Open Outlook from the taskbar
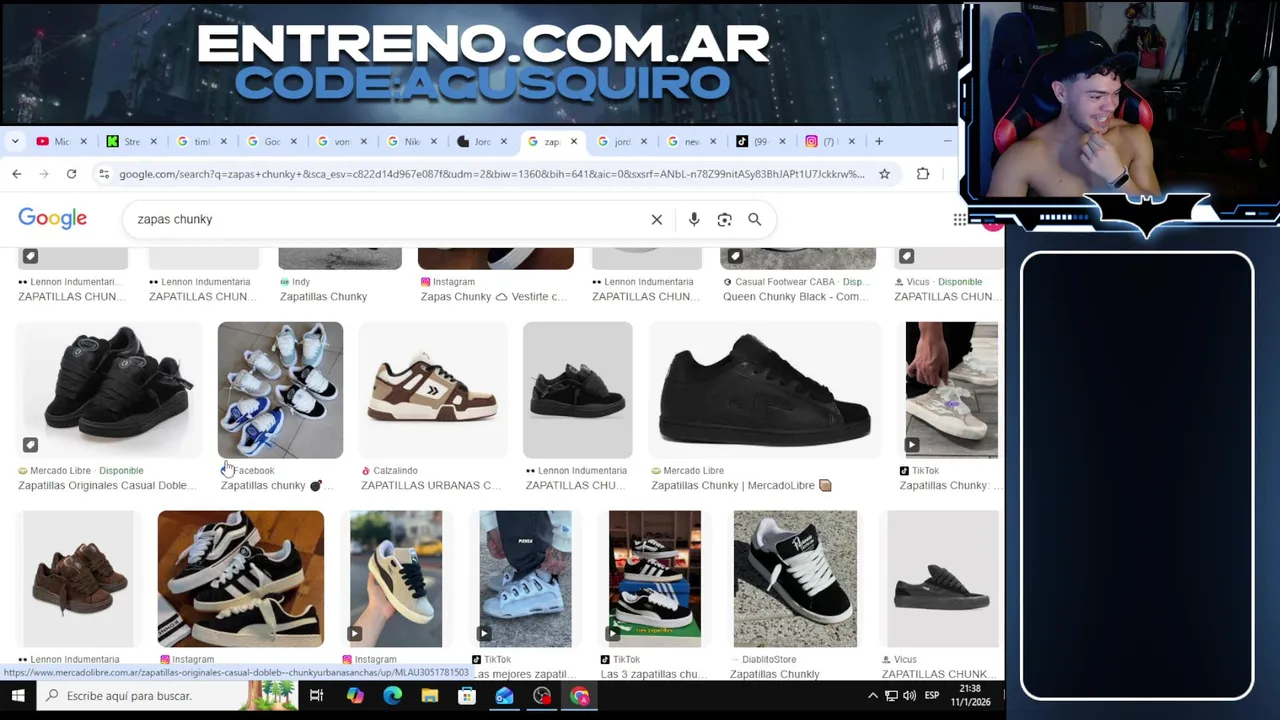Viewport: 1280px width, 720px height. (504, 696)
